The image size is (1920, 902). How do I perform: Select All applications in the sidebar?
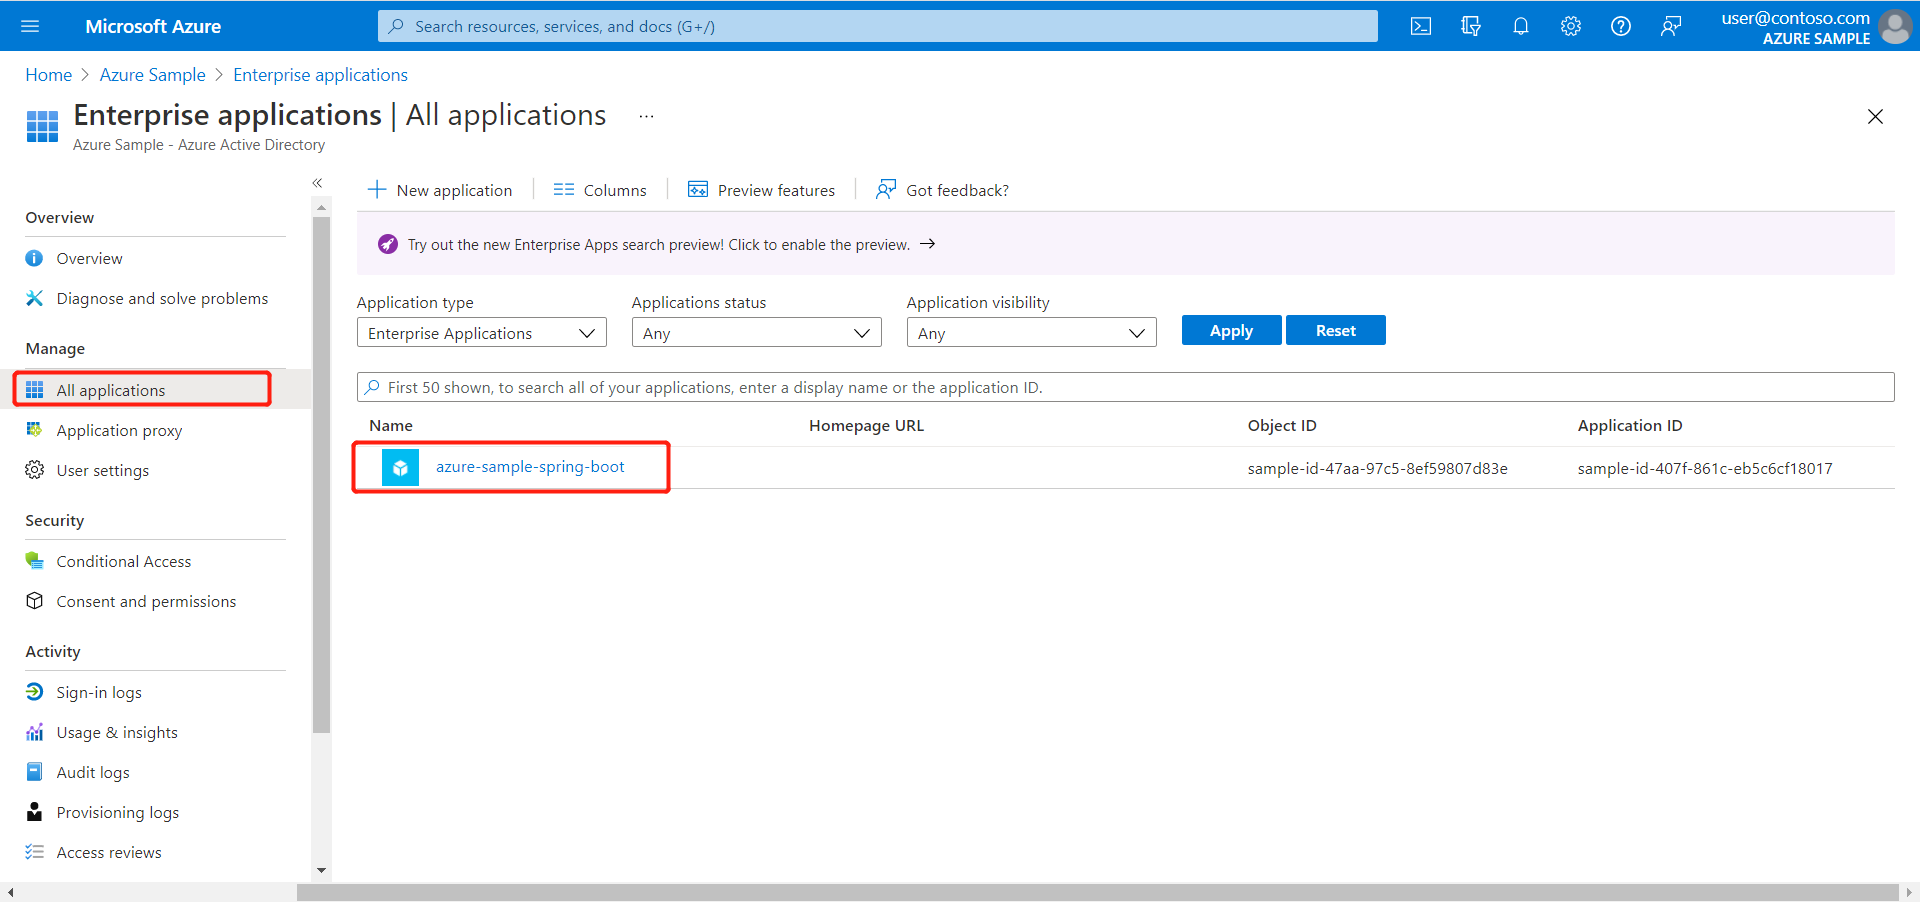(x=110, y=390)
